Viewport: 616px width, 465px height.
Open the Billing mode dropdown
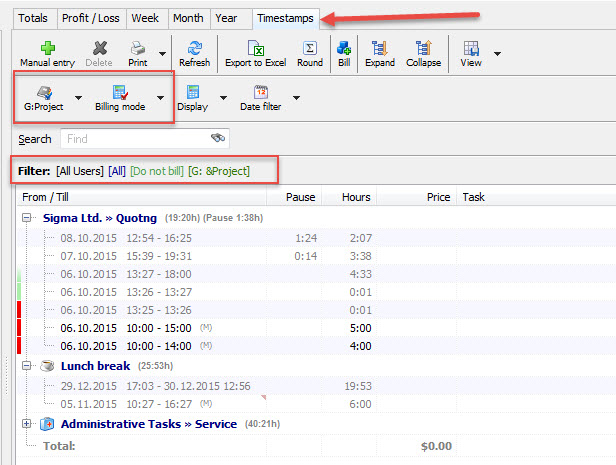(x=160, y=99)
